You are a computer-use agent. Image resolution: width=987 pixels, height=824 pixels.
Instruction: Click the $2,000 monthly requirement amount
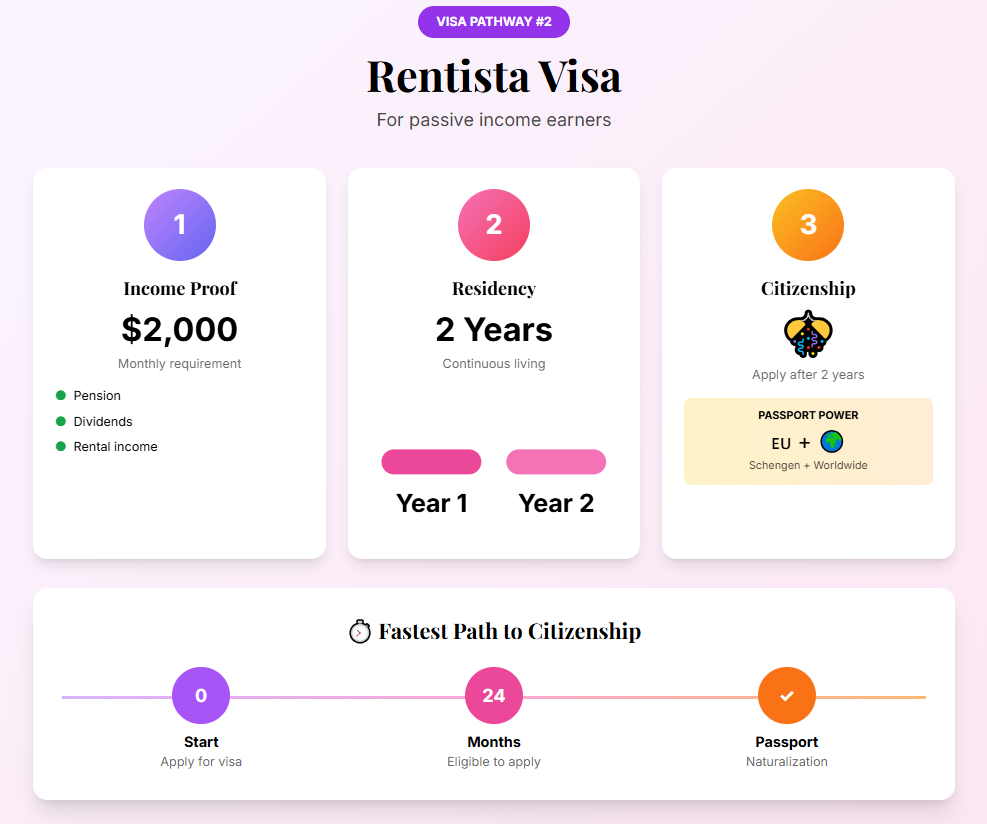(x=180, y=329)
